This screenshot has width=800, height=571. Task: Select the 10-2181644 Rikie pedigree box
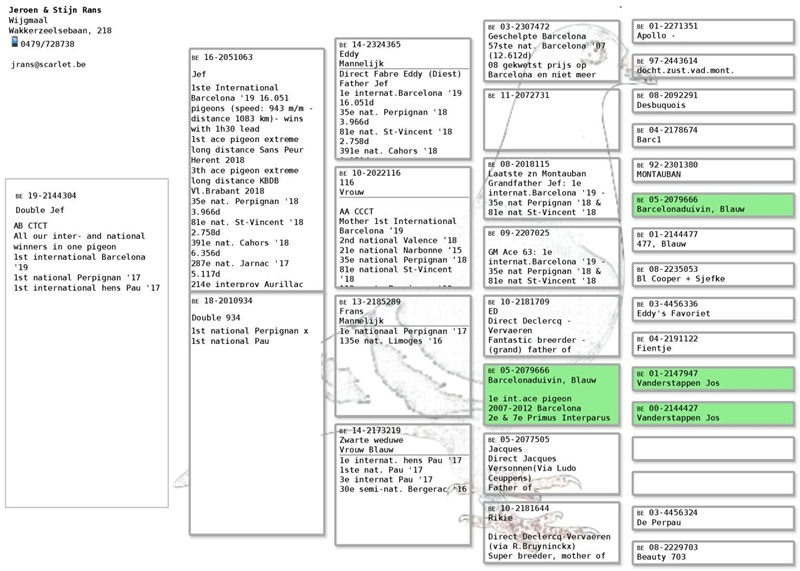click(x=551, y=532)
